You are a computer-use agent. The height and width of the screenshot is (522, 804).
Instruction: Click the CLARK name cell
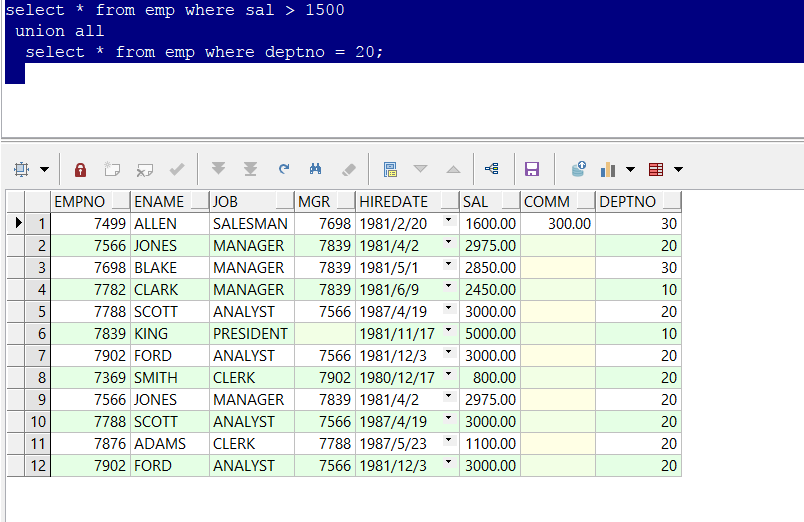[x=170, y=290]
